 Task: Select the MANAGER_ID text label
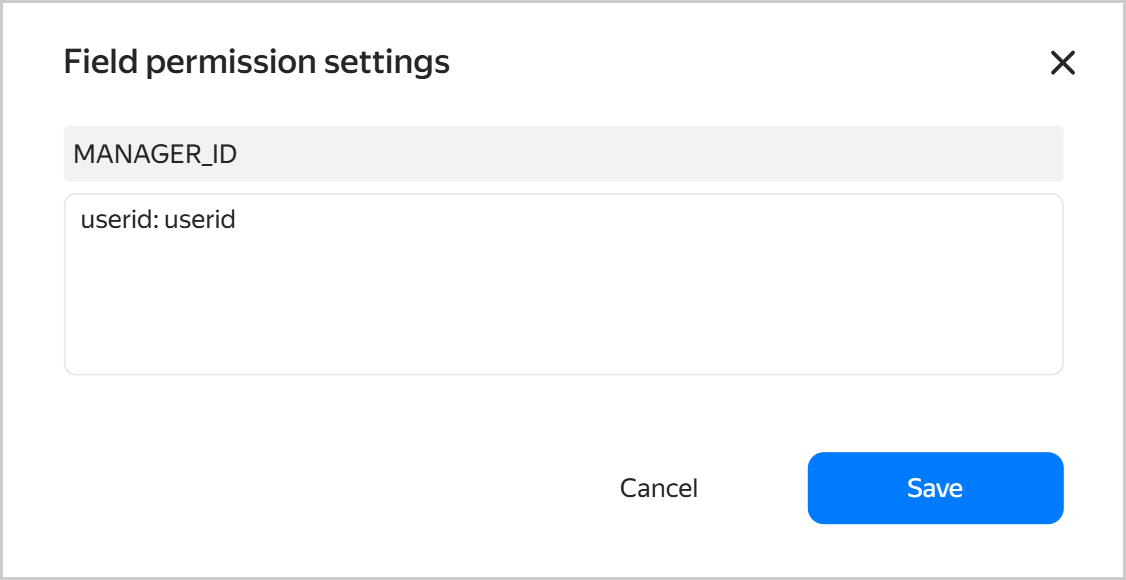coord(155,154)
